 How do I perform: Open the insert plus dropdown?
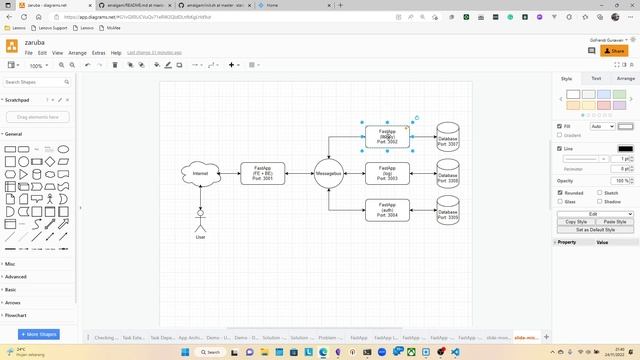(x=234, y=65)
